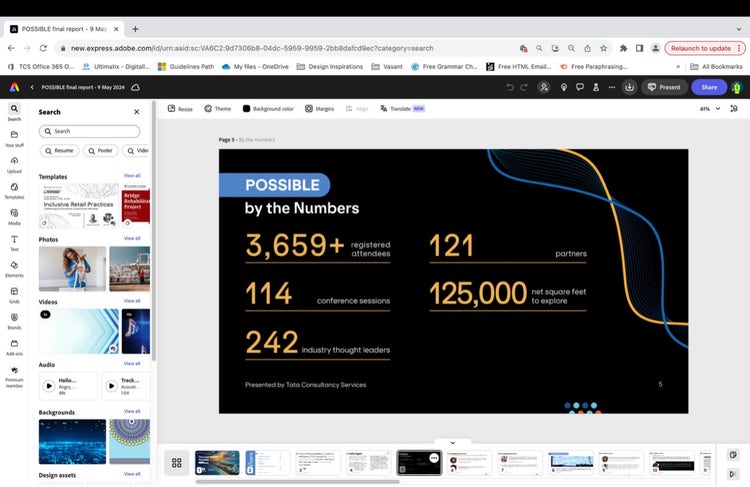Select the Resize toolbar option
750x487 pixels.
(x=180, y=108)
